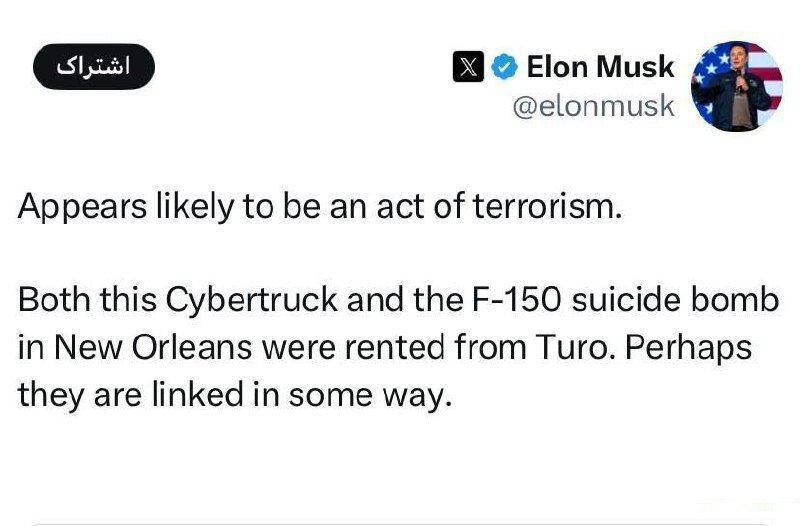The width and height of the screenshot is (800, 526).
Task: Click the word "Appears" in the tweet
Action: tap(77, 206)
